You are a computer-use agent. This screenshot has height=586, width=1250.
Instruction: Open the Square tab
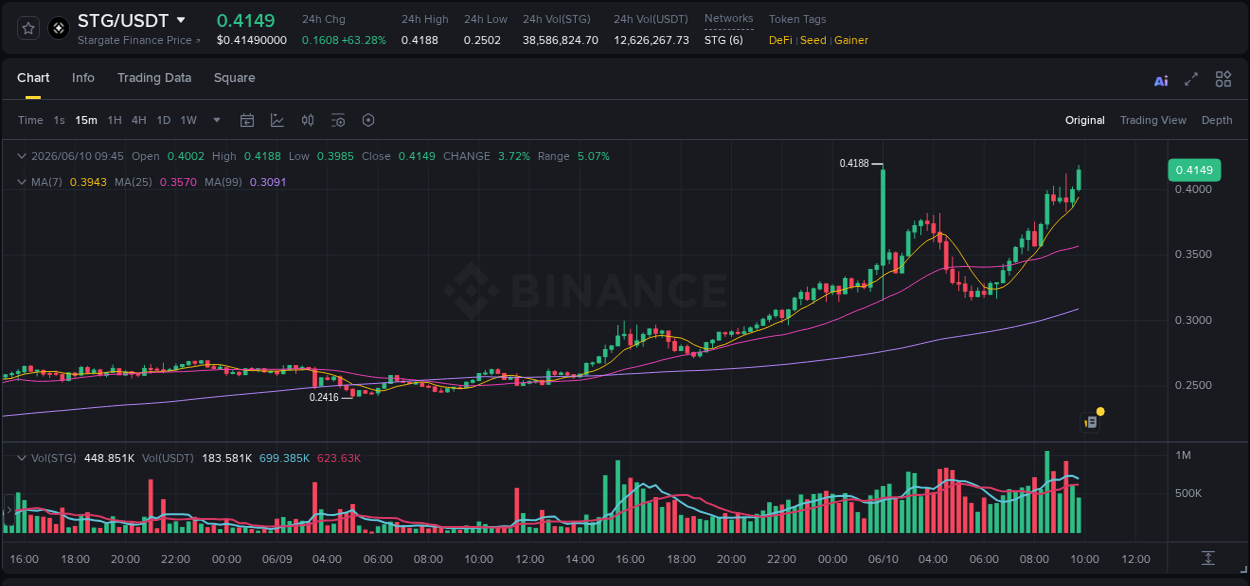234,78
